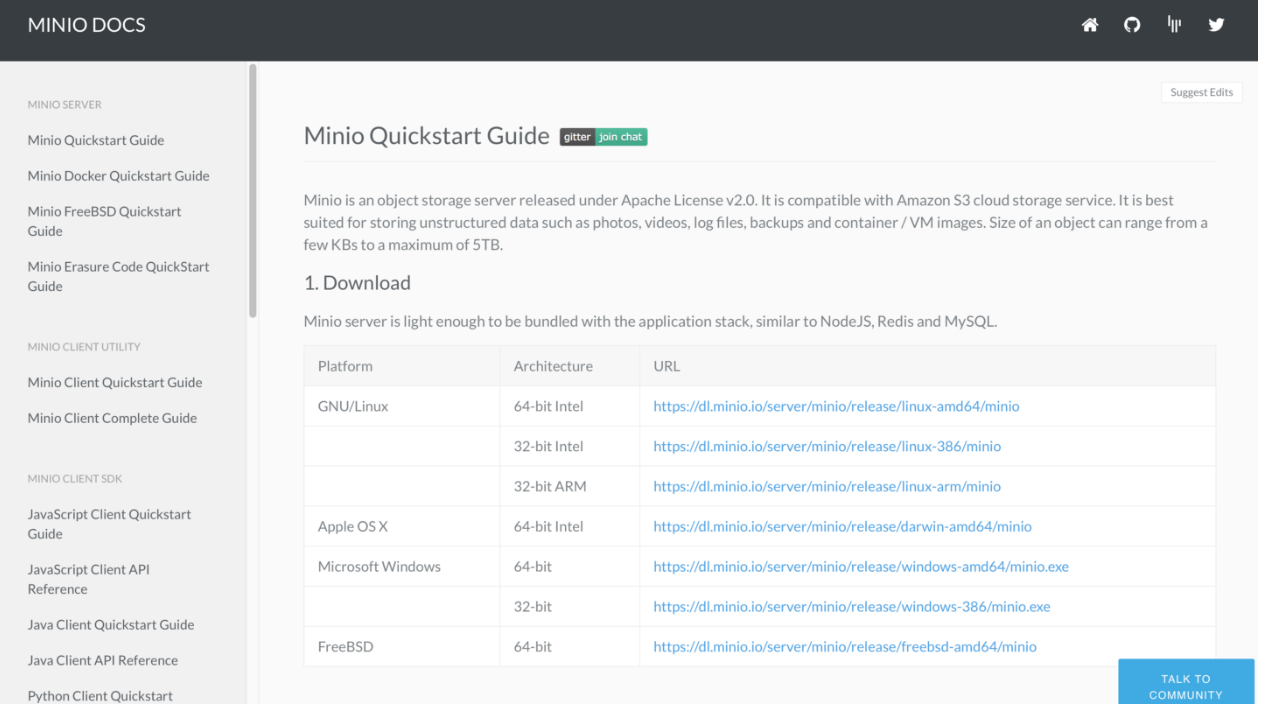Image resolution: width=1262 pixels, height=718 pixels.
Task: Select Minio Docker Quickstart Guide in sidebar
Action: click(x=118, y=175)
